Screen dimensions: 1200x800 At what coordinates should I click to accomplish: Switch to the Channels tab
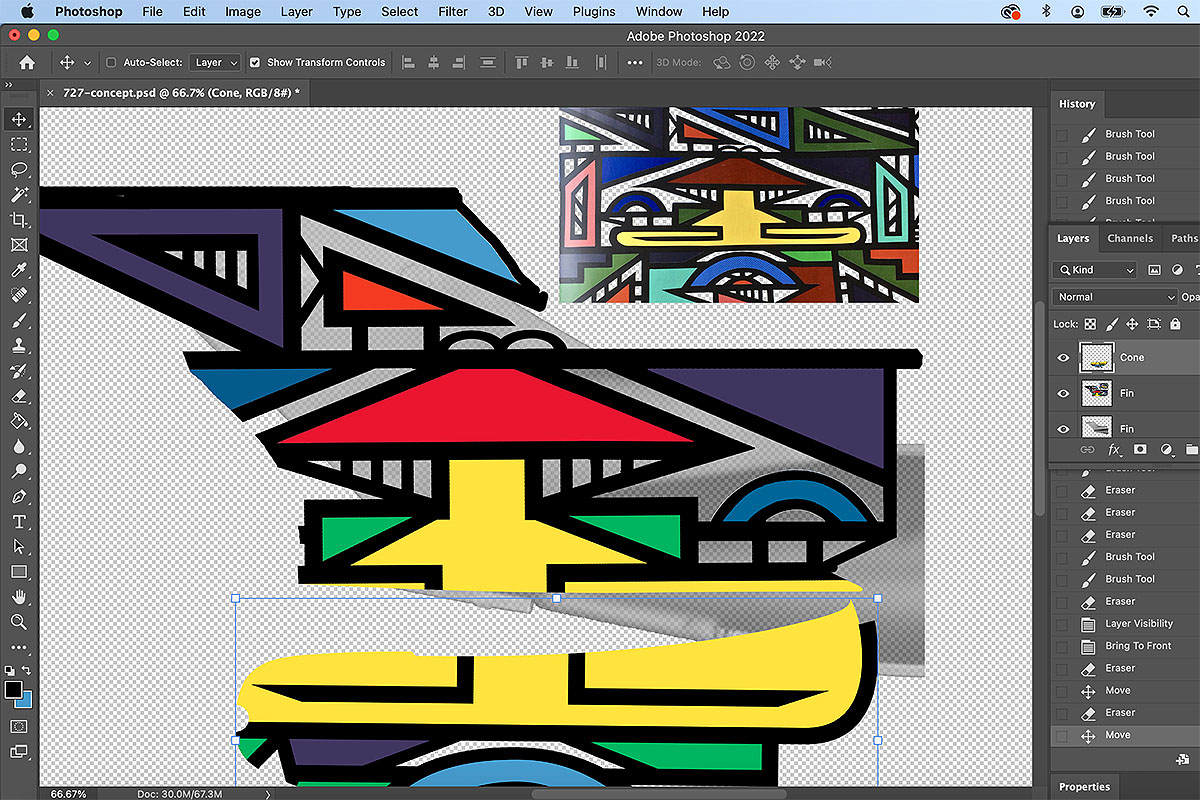coord(1130,239)
